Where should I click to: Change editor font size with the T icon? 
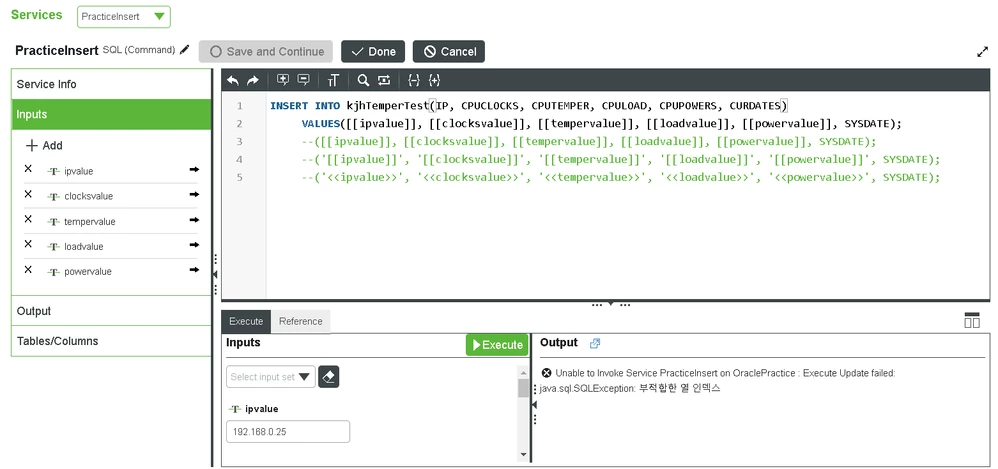334,80
